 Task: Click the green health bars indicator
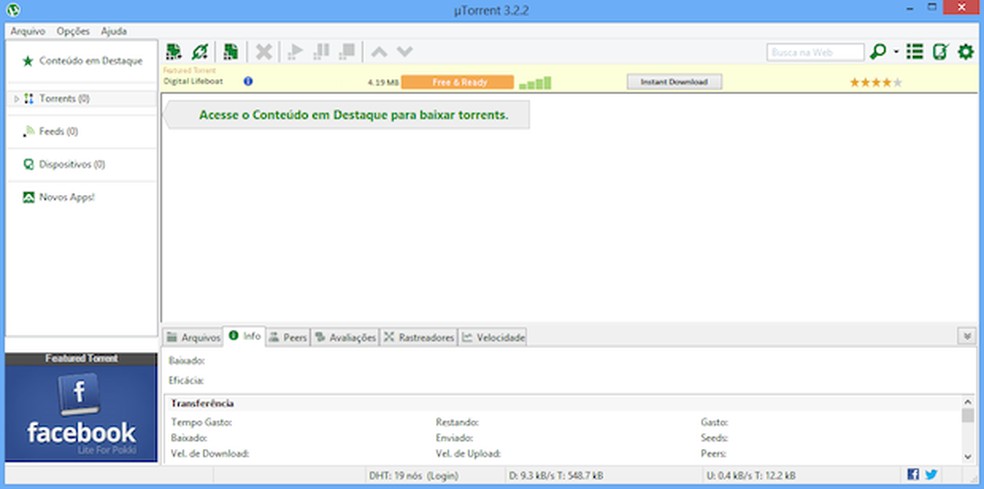pyautogui.click(x=535, y=83)
